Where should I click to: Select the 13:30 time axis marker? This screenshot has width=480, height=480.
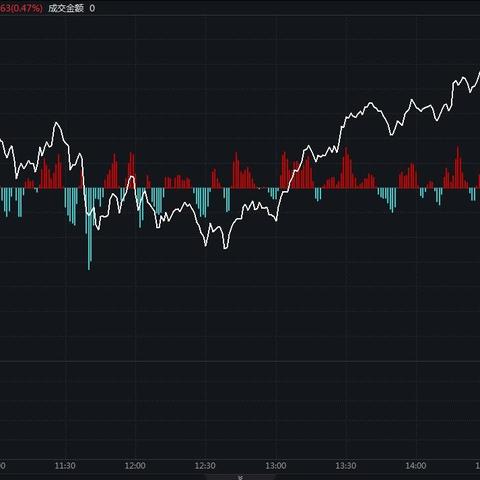tap(346, 465)
